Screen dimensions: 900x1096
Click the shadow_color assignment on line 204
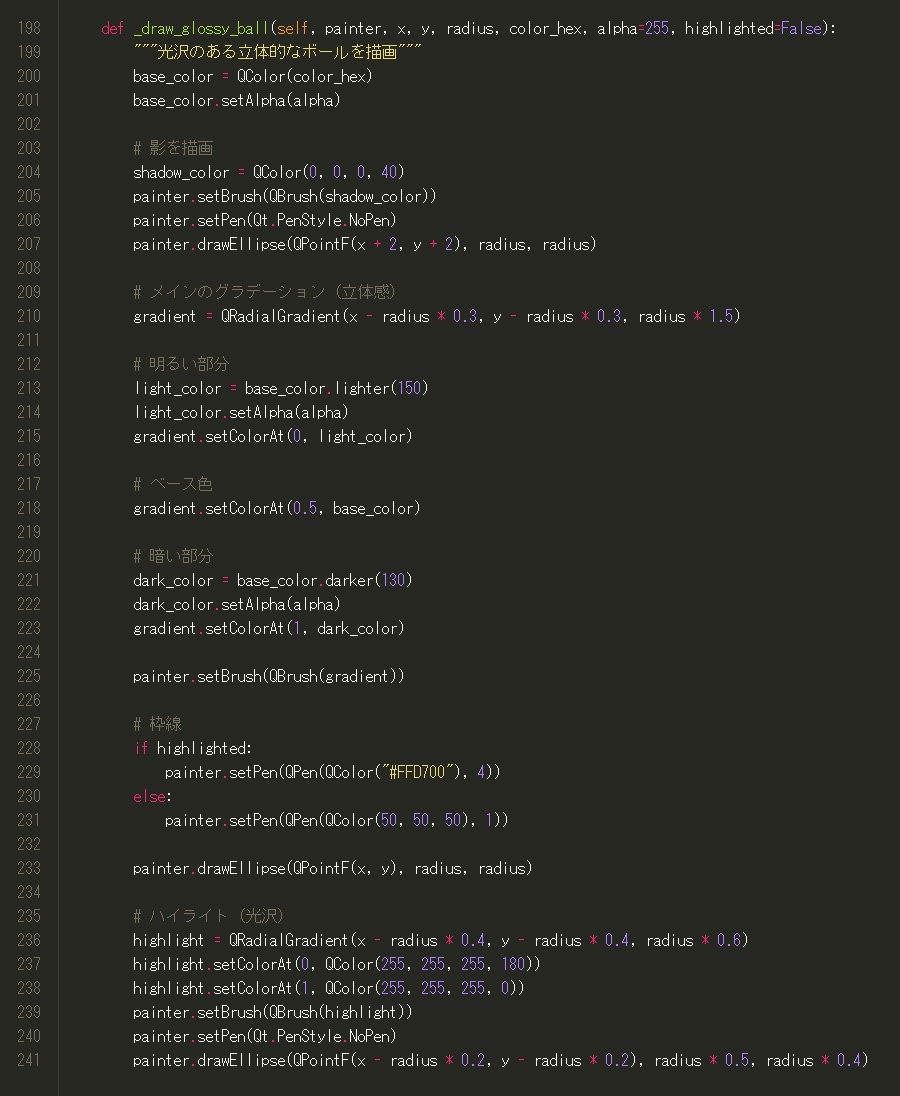coord(269,172)
